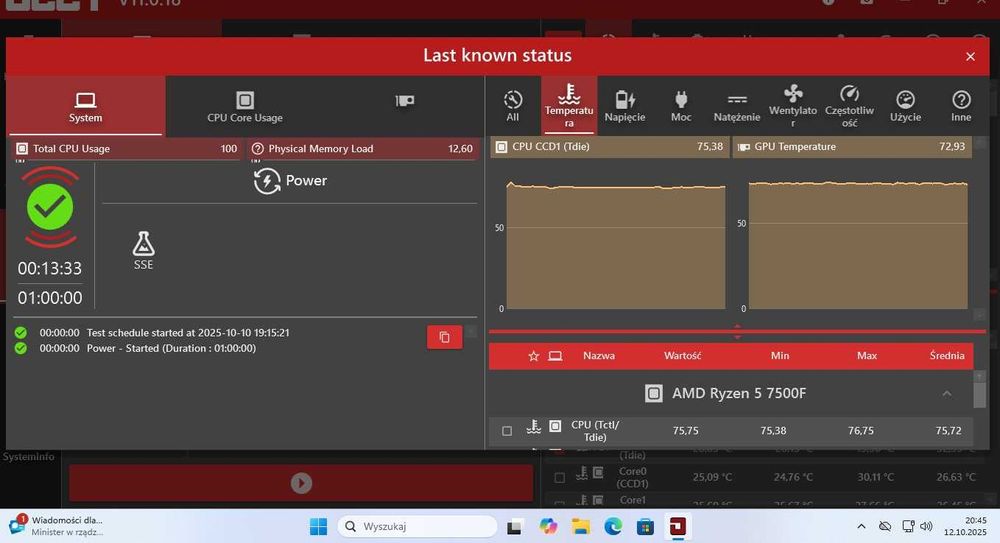Open Microsoft Edge from the taskbar
Image resolution: width=1000 pixels, height=543 pixels.
613,526
